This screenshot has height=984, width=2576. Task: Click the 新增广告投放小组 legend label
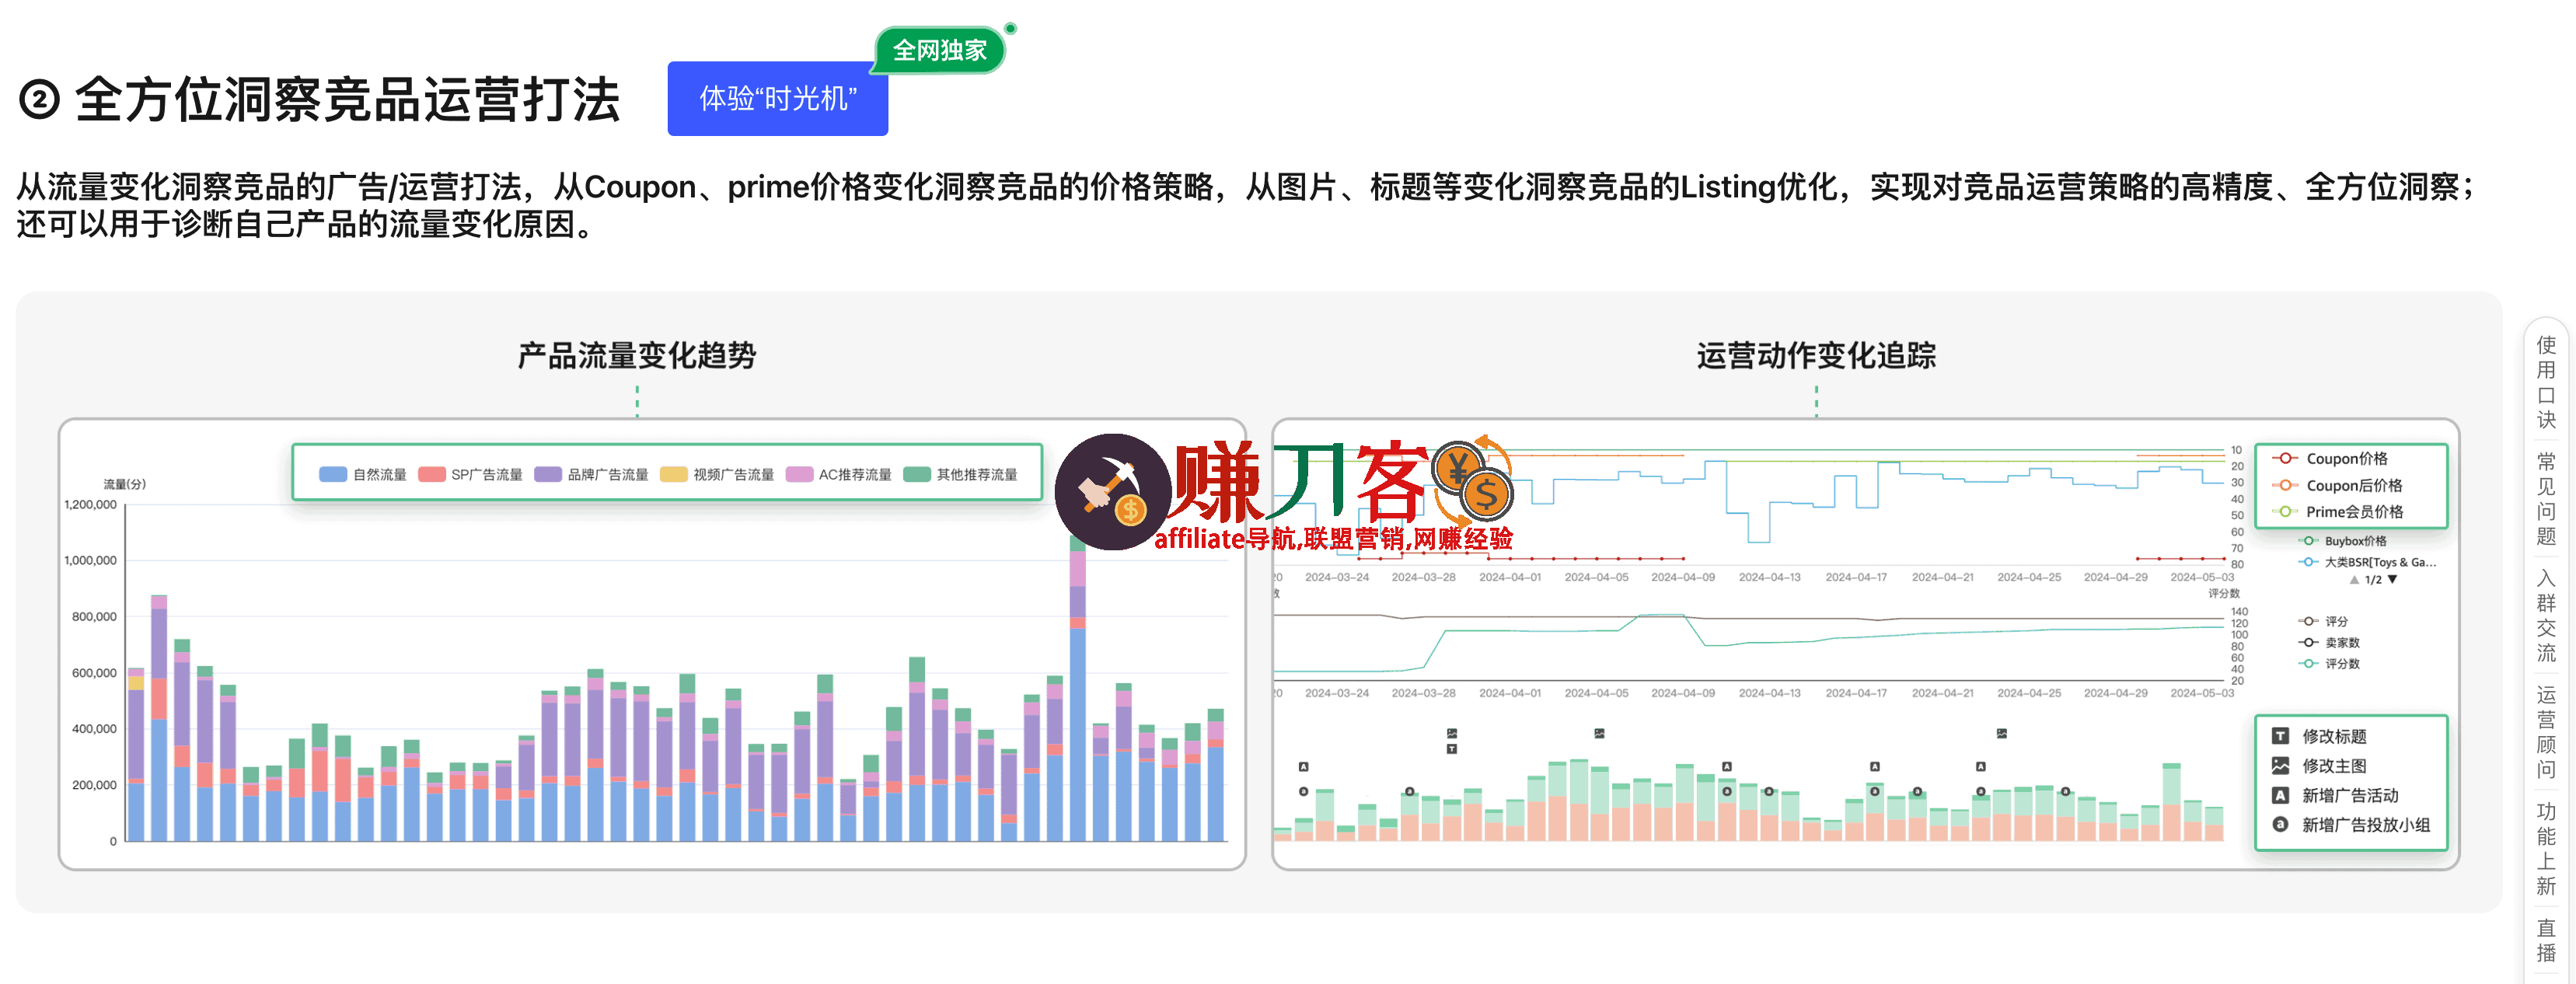2366,824
